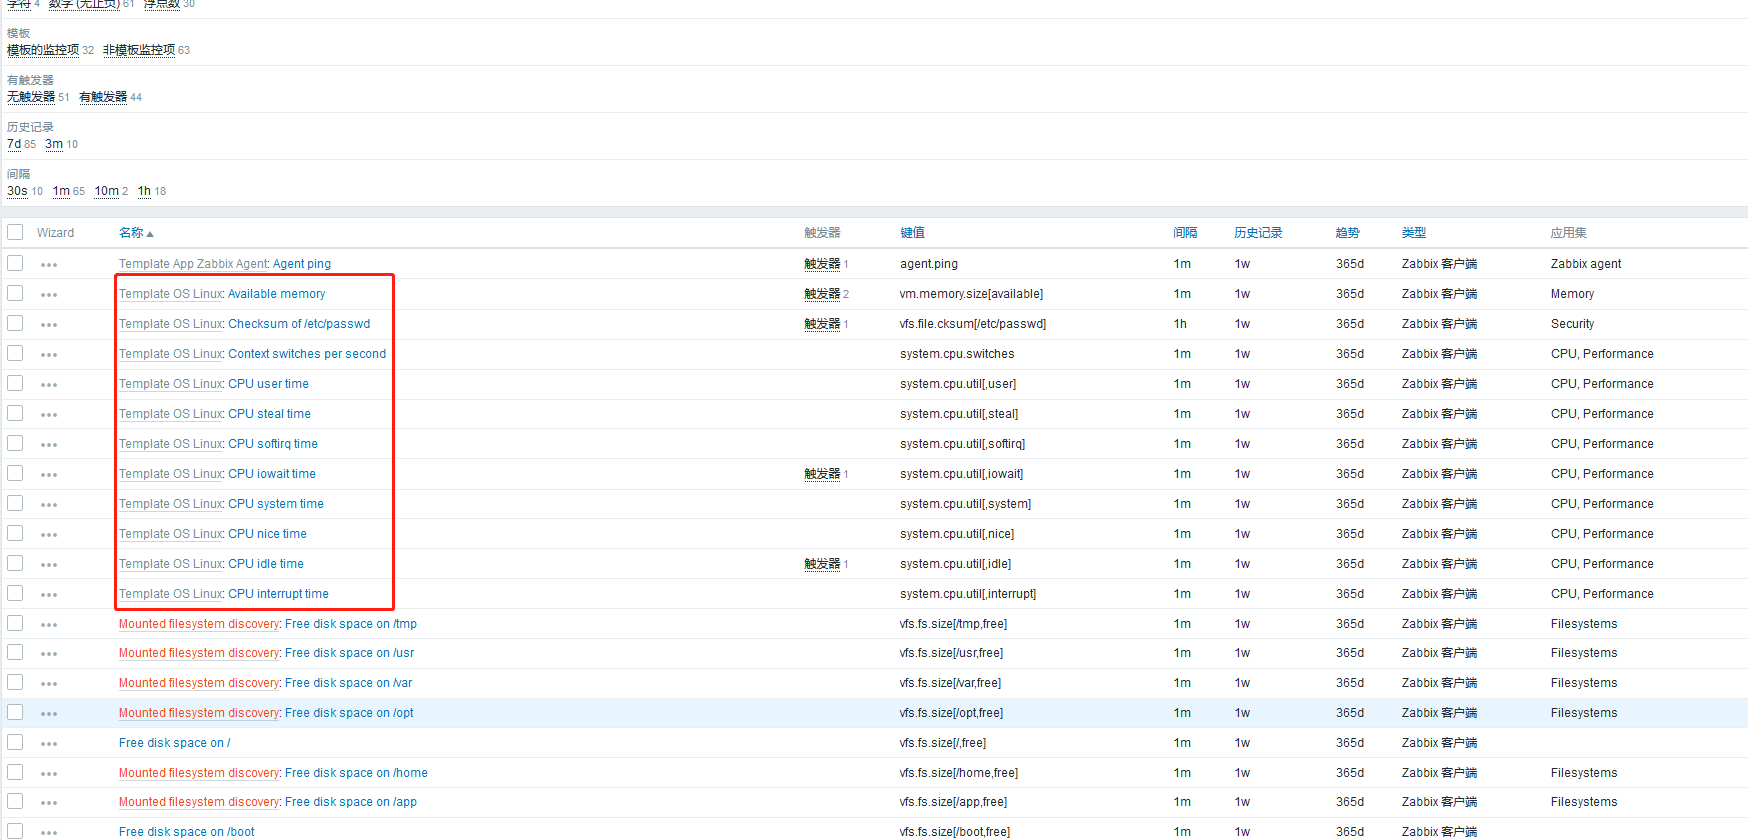The height and width of the screenshot is (840, 1748).
Task: Open wizard dots for Free disk space on /tmp
Action: tap(49, 625)
